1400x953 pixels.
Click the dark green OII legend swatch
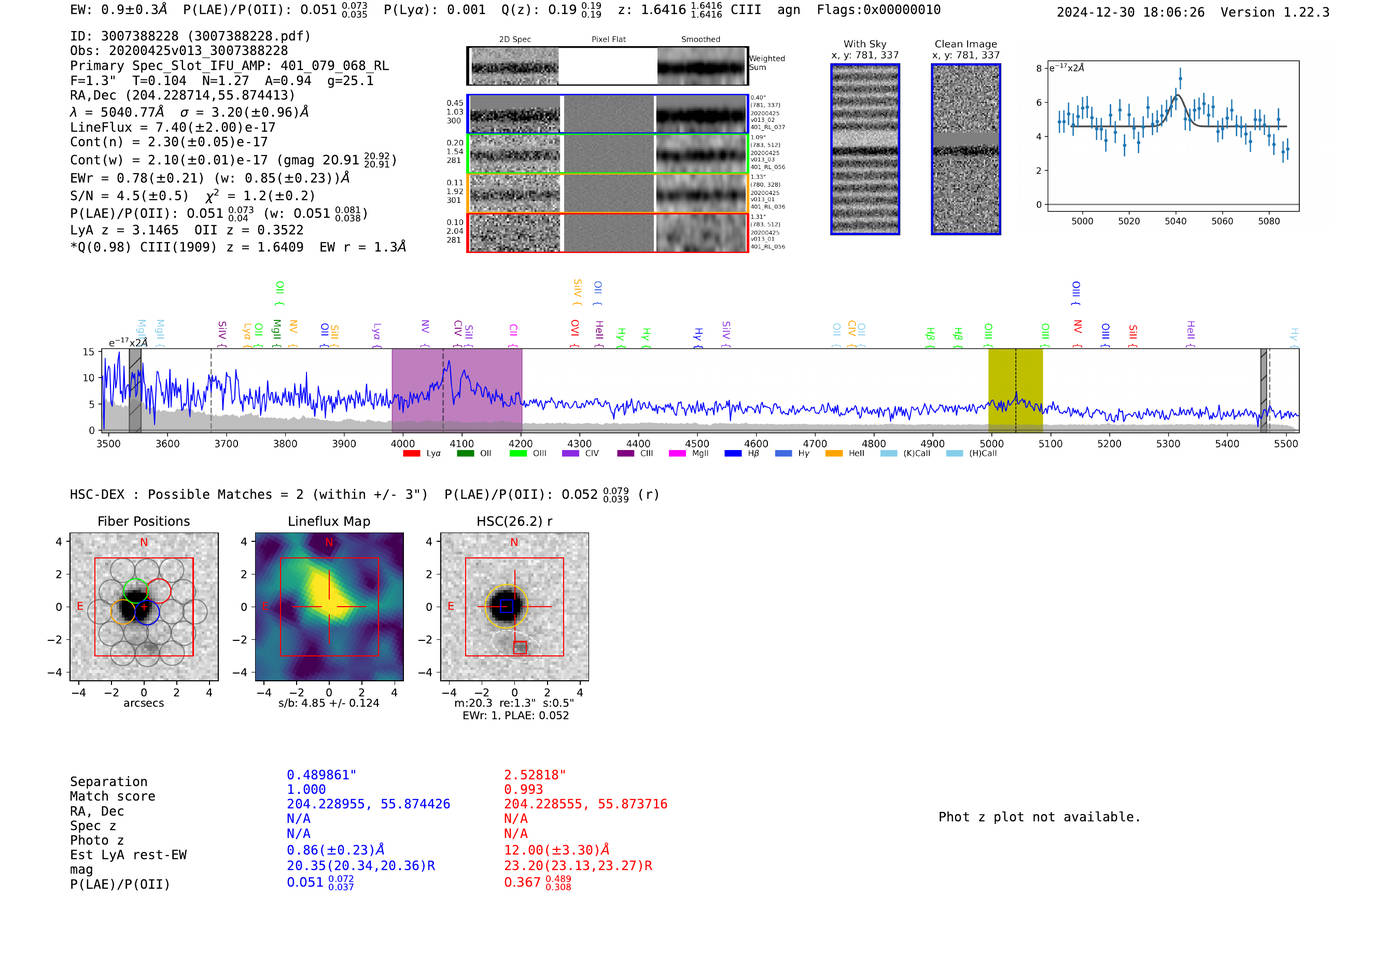(465, 454)
